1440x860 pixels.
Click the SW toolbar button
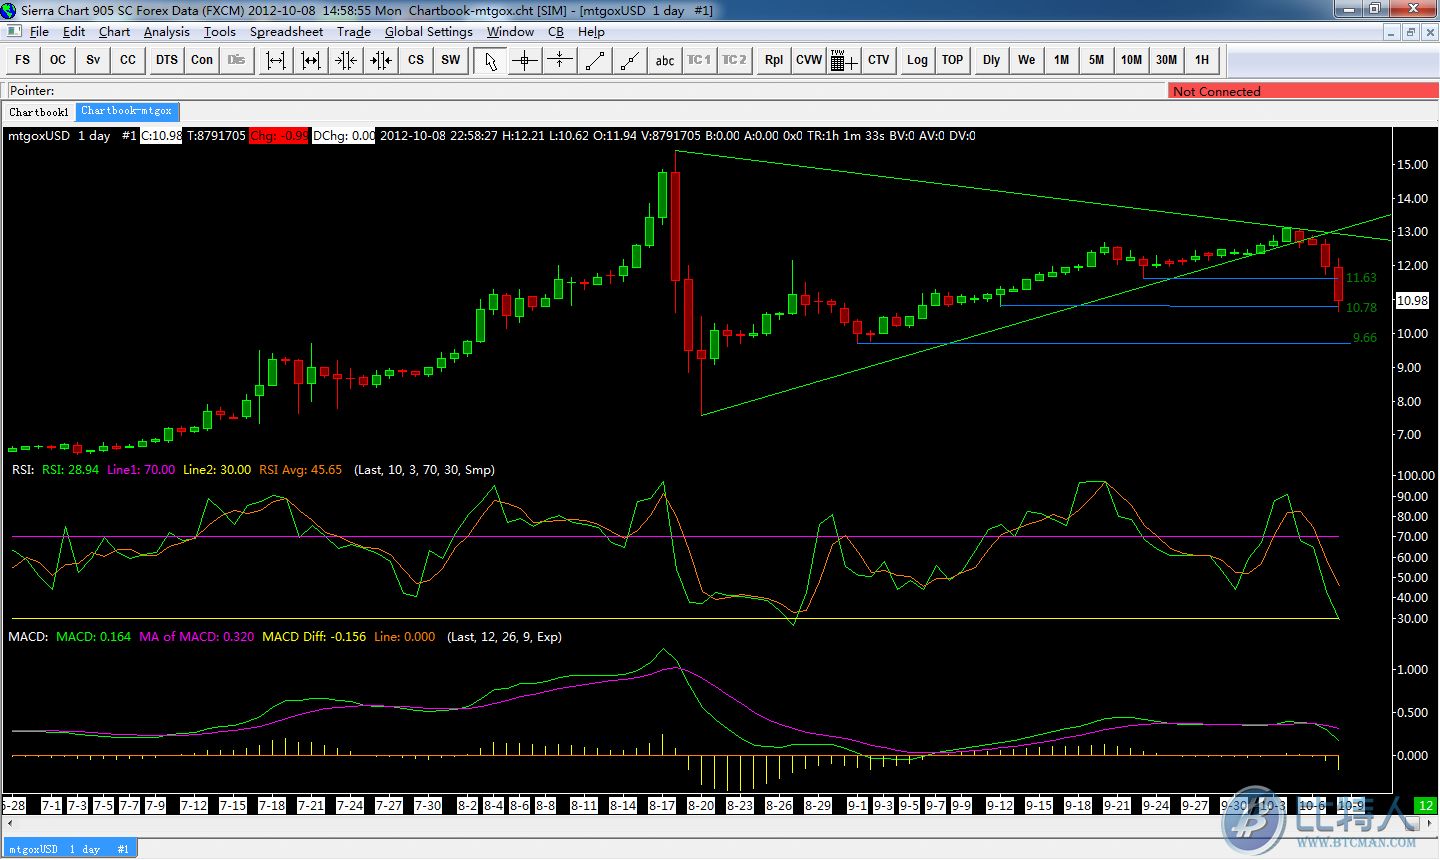pos(451,60)
